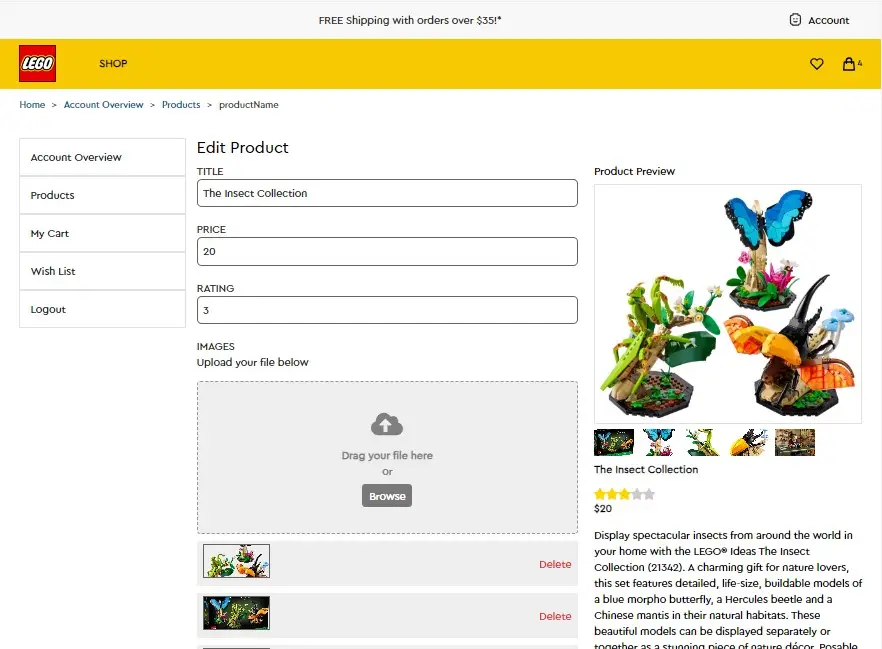Focus the PRICE input field
The height and width of the screenshot is (649, 882).
387,251
